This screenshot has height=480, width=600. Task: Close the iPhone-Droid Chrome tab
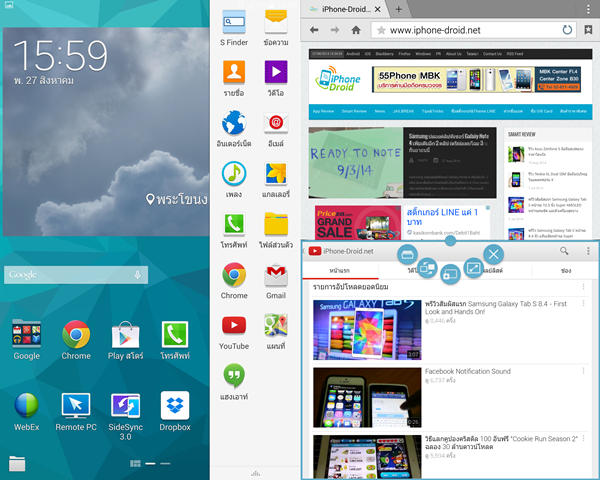[377, 9]
